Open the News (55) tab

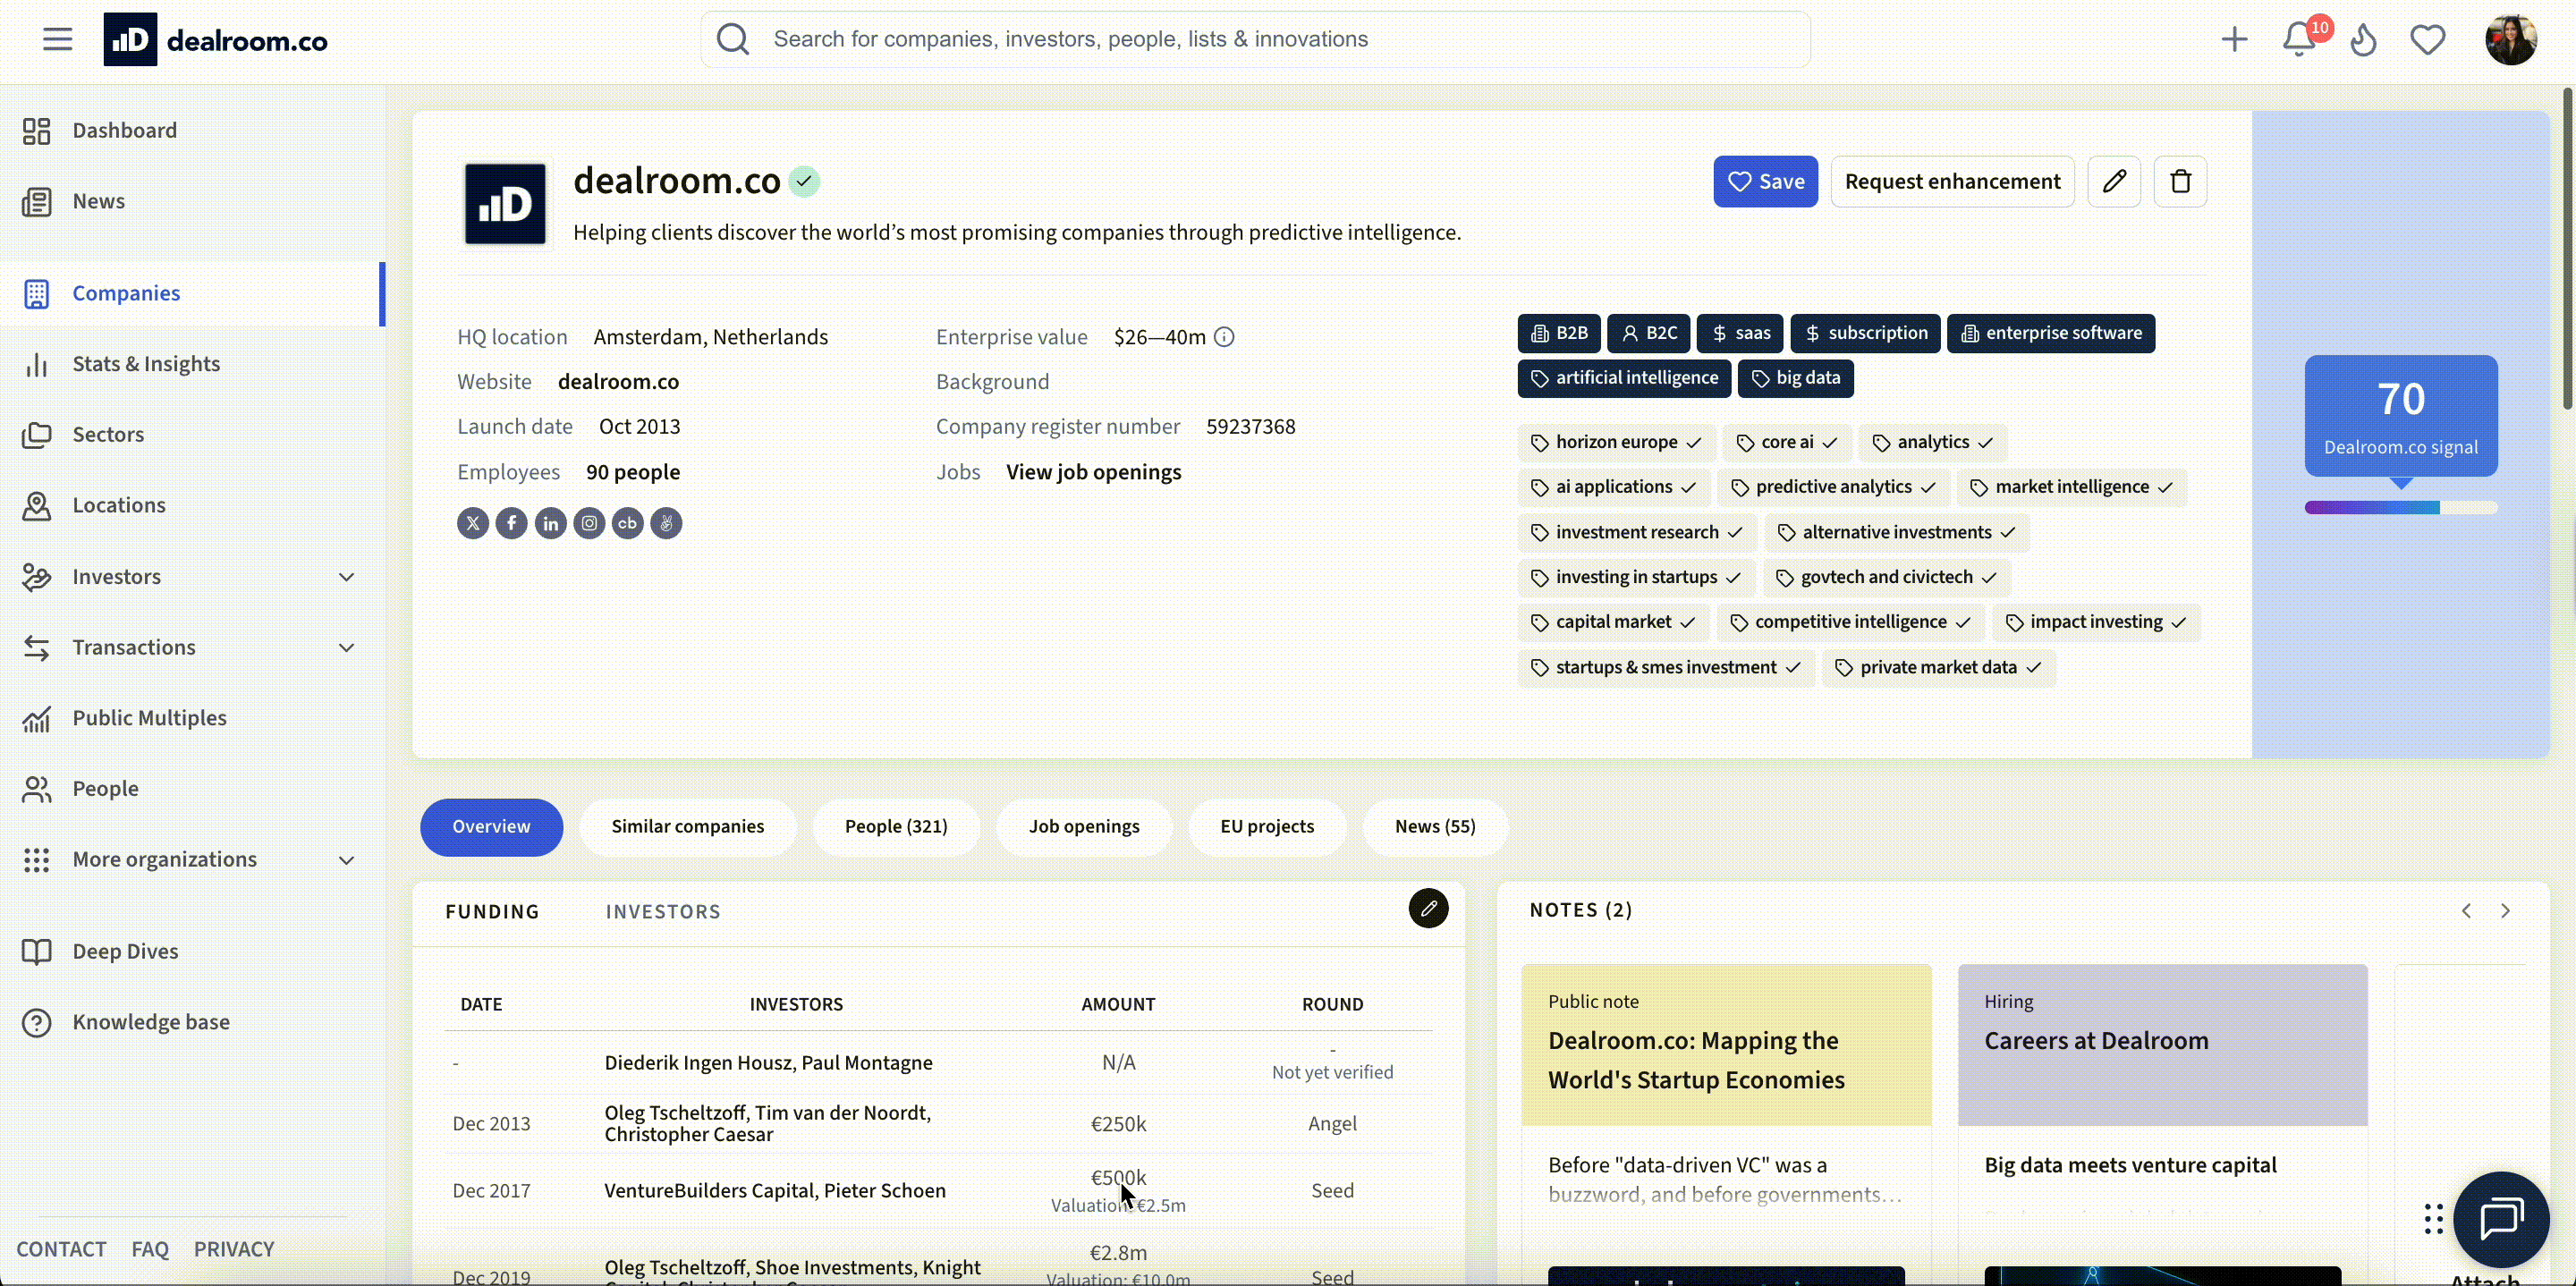point(1434,826)
